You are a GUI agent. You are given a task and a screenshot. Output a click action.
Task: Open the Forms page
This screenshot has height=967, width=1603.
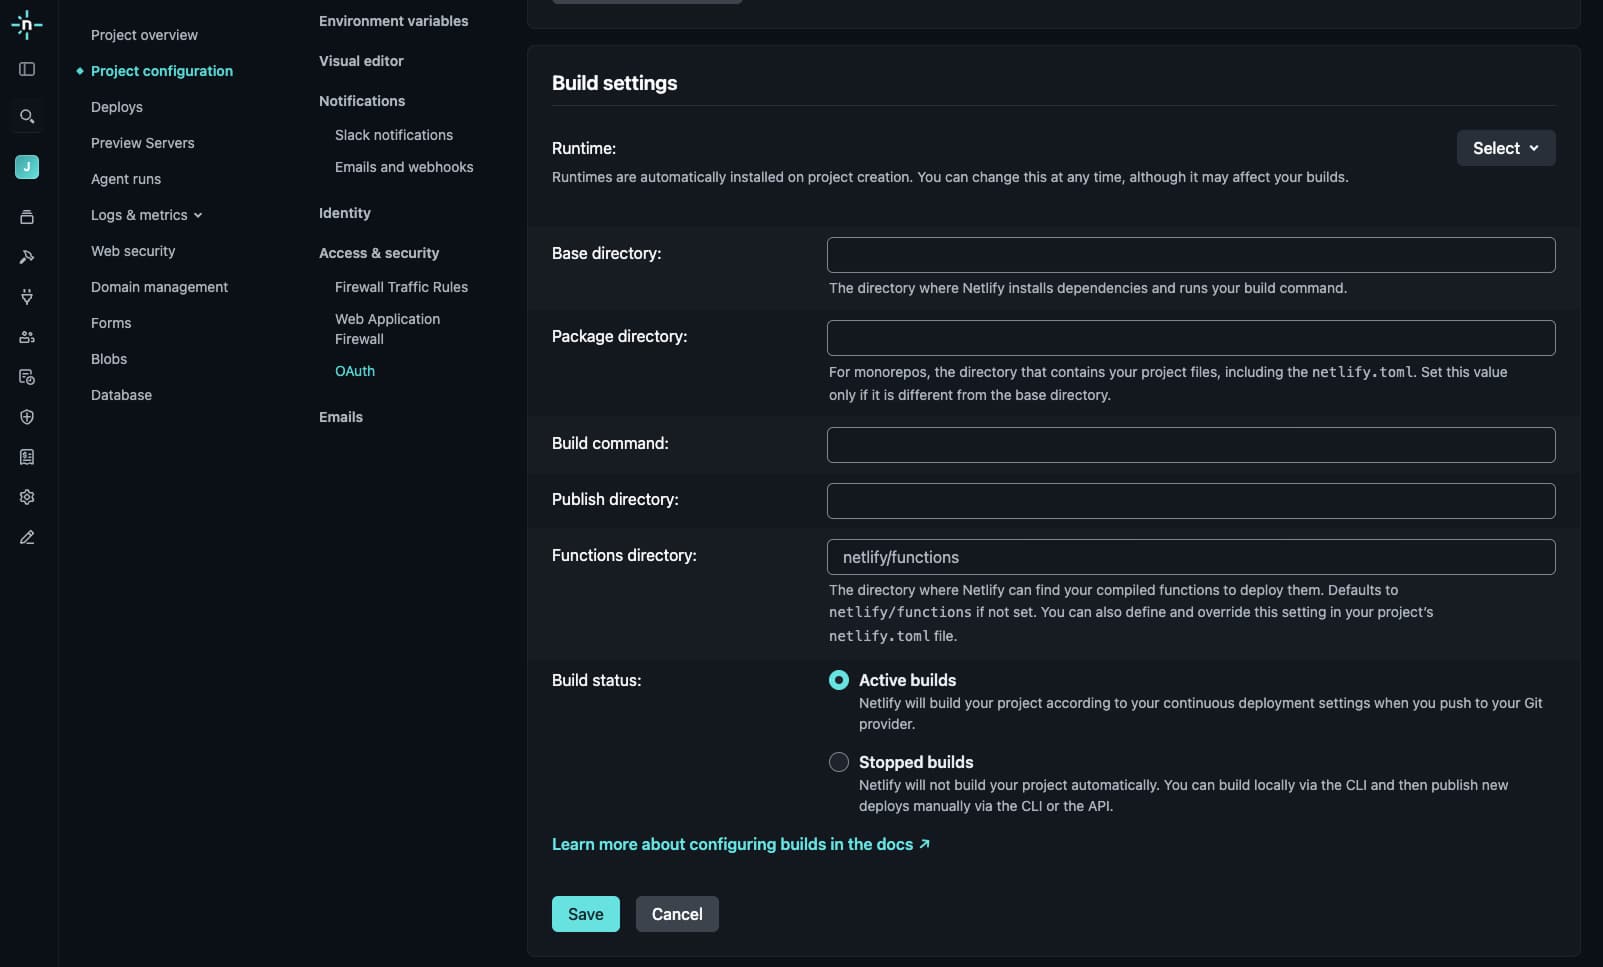(111, 323)
